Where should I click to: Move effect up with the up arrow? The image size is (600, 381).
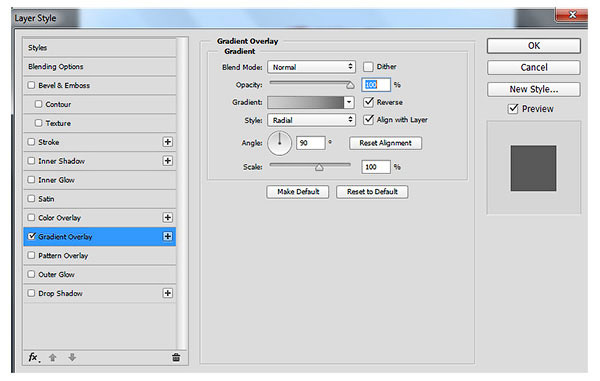53,358
